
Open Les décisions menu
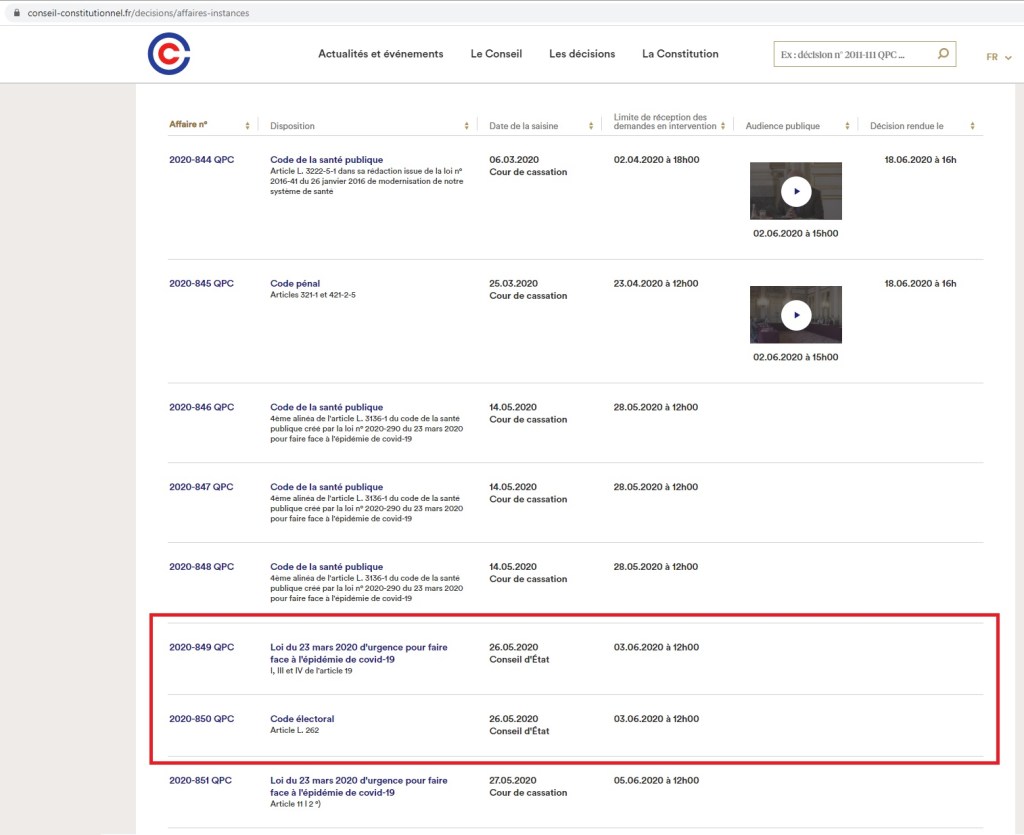[x=582, y=54]
